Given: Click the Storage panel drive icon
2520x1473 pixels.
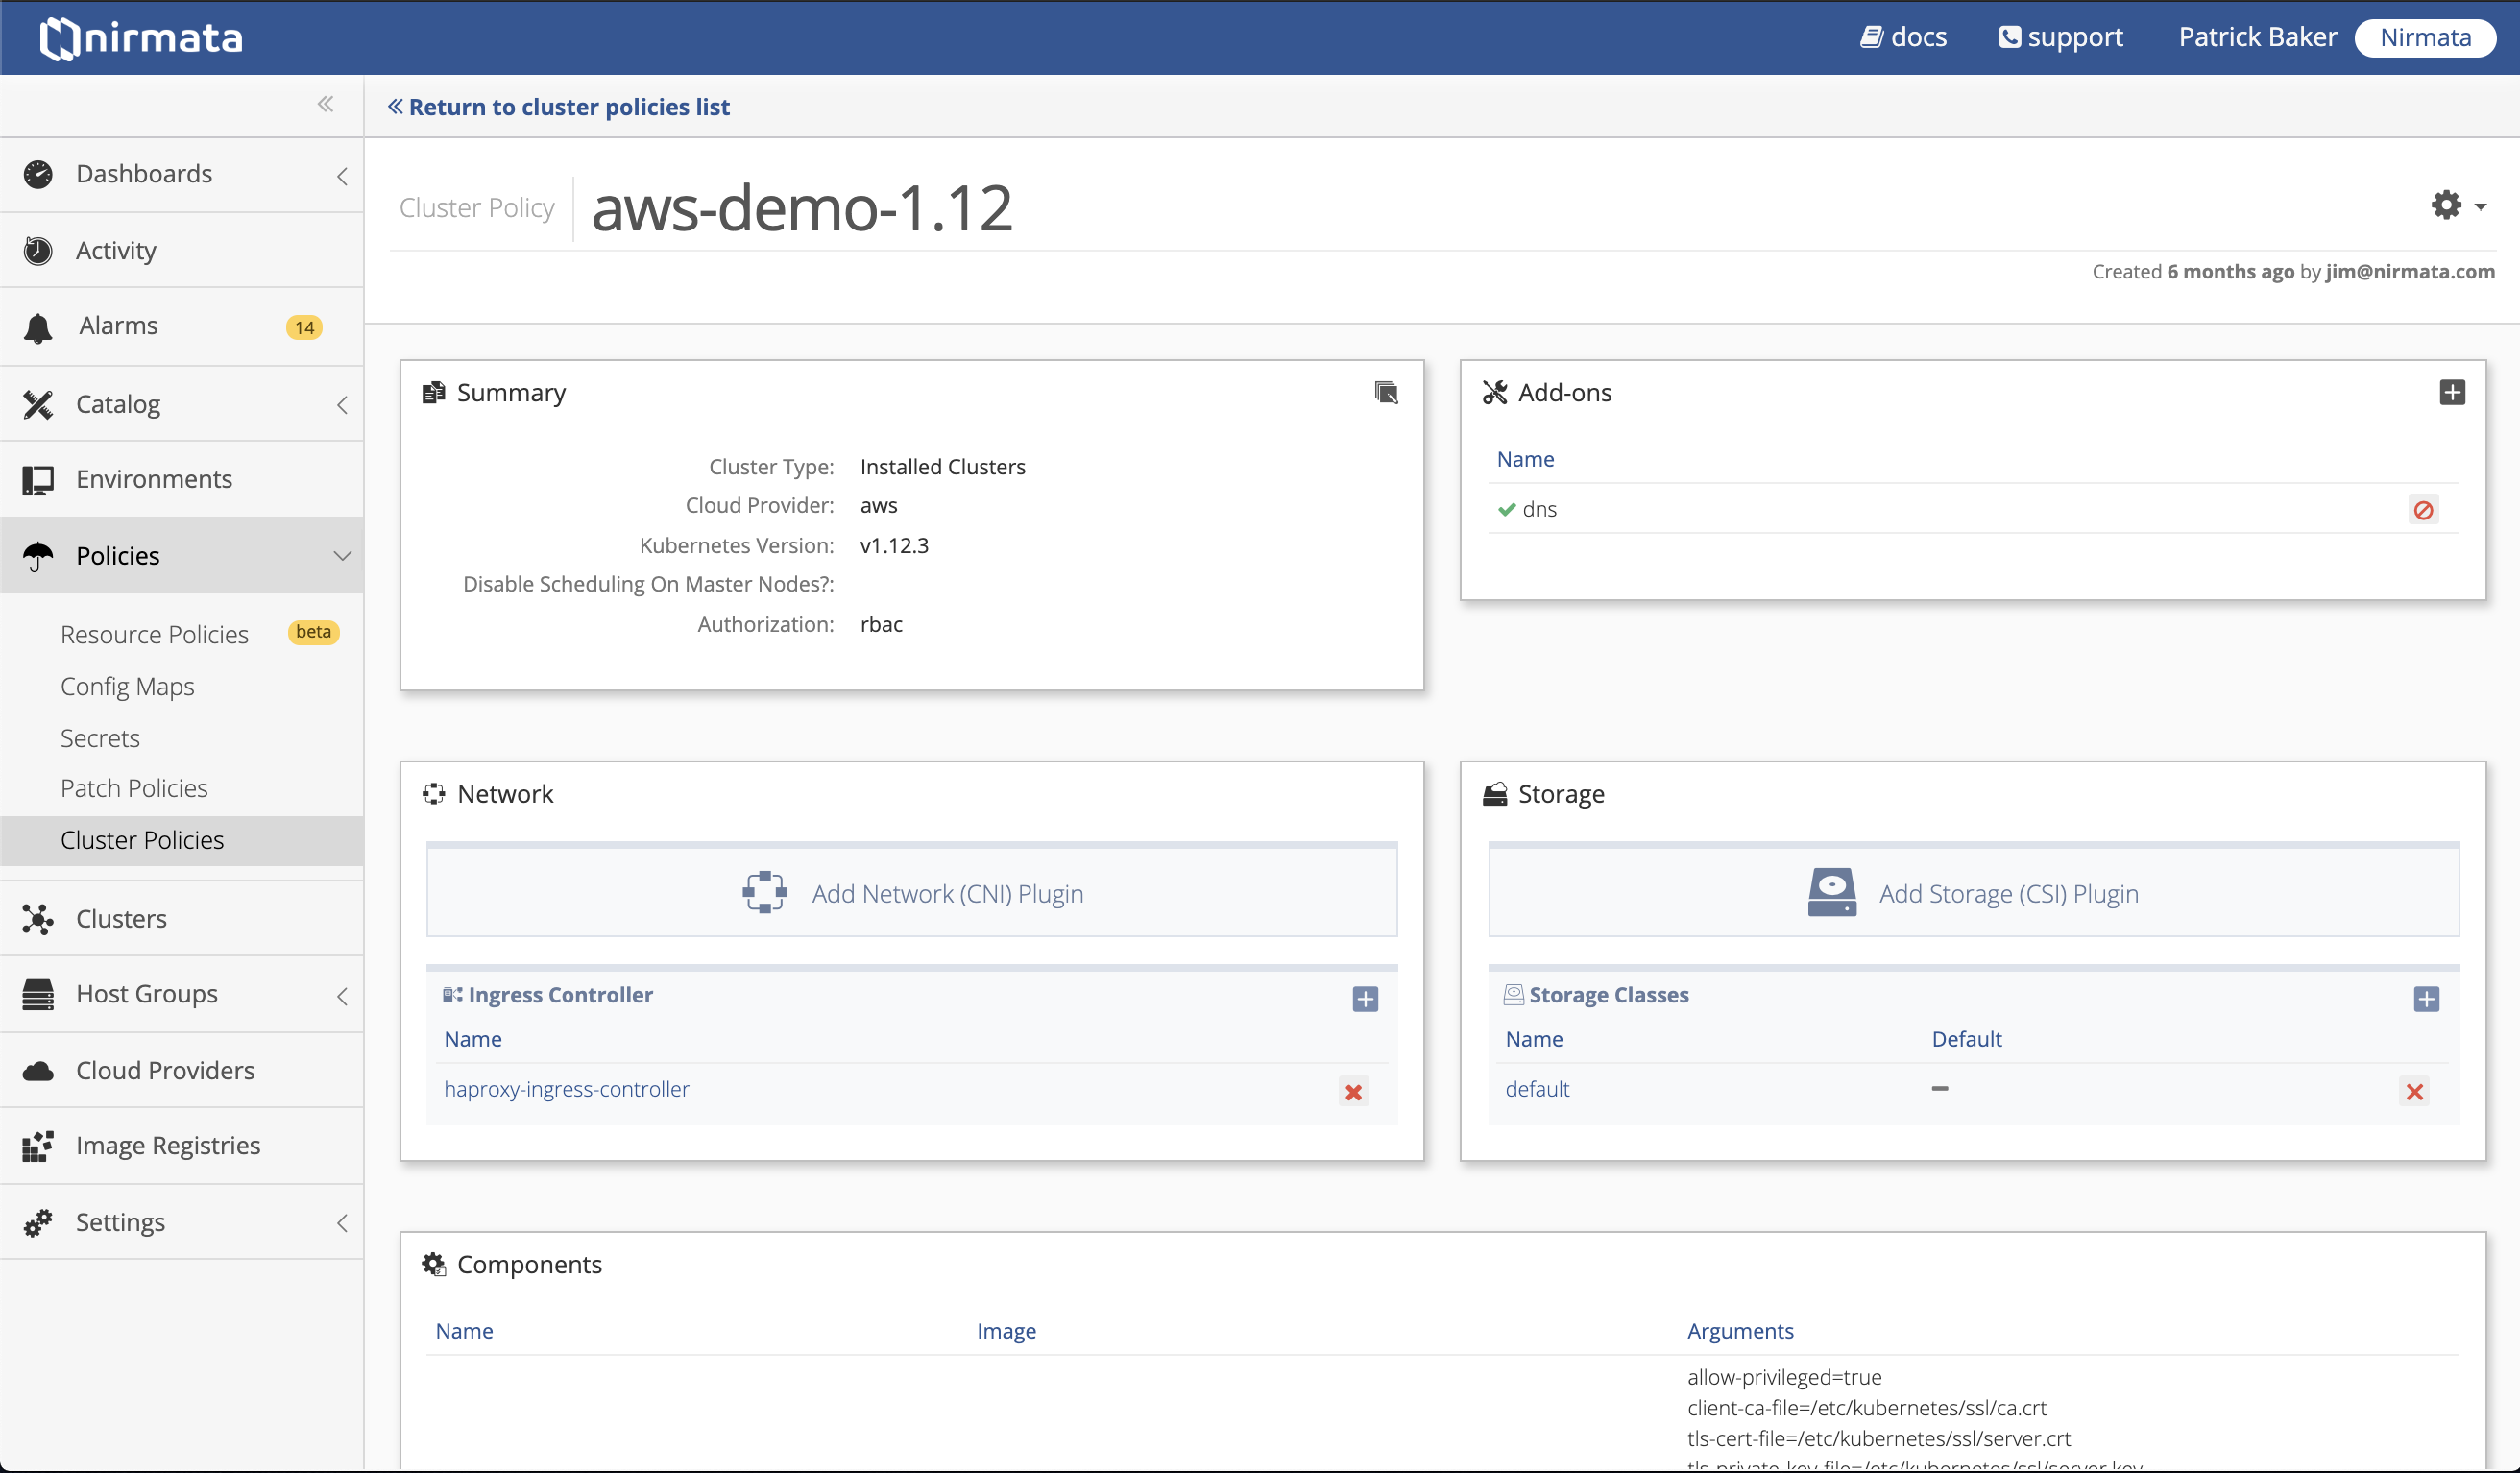Looking at the screenshot, I should [x=1495, y=794].
